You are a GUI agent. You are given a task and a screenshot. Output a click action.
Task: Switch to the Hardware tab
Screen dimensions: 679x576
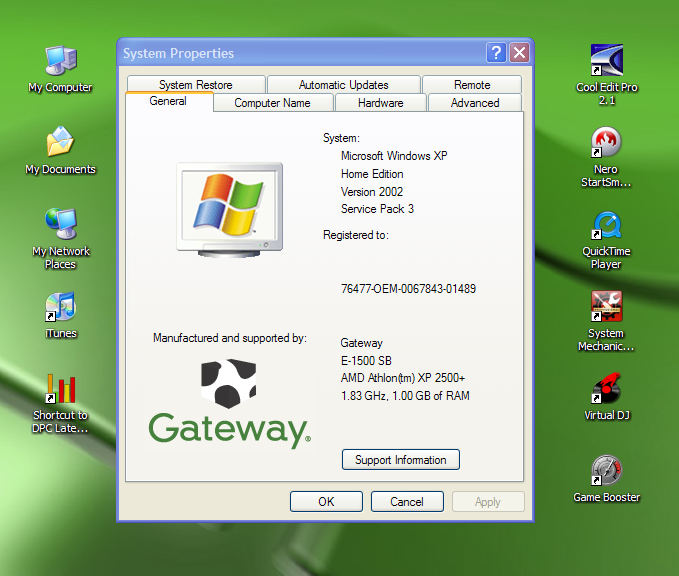381,103
